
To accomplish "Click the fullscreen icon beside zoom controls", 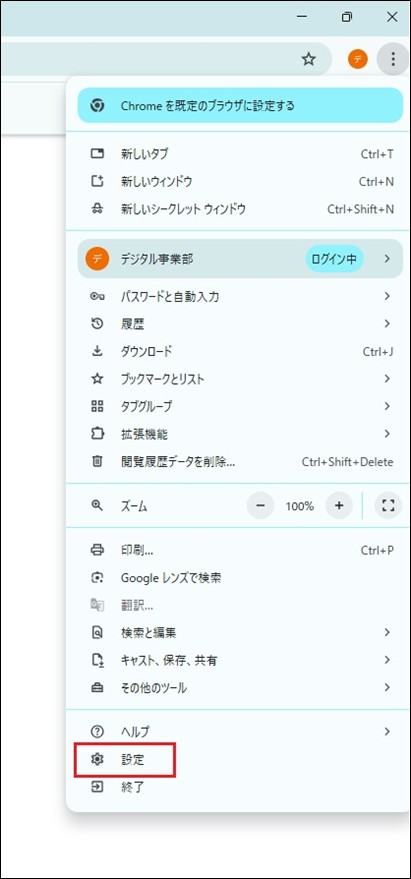I will [x=388, y=506].
